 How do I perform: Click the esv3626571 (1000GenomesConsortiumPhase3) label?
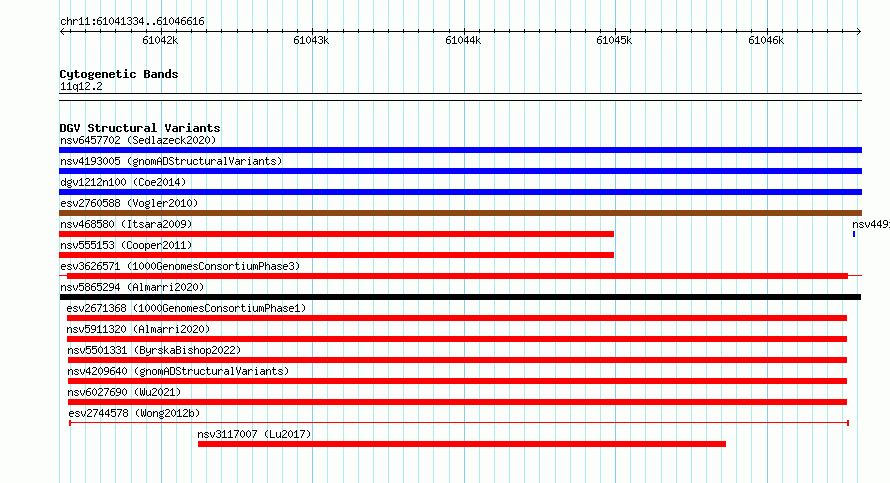[180, 266]
